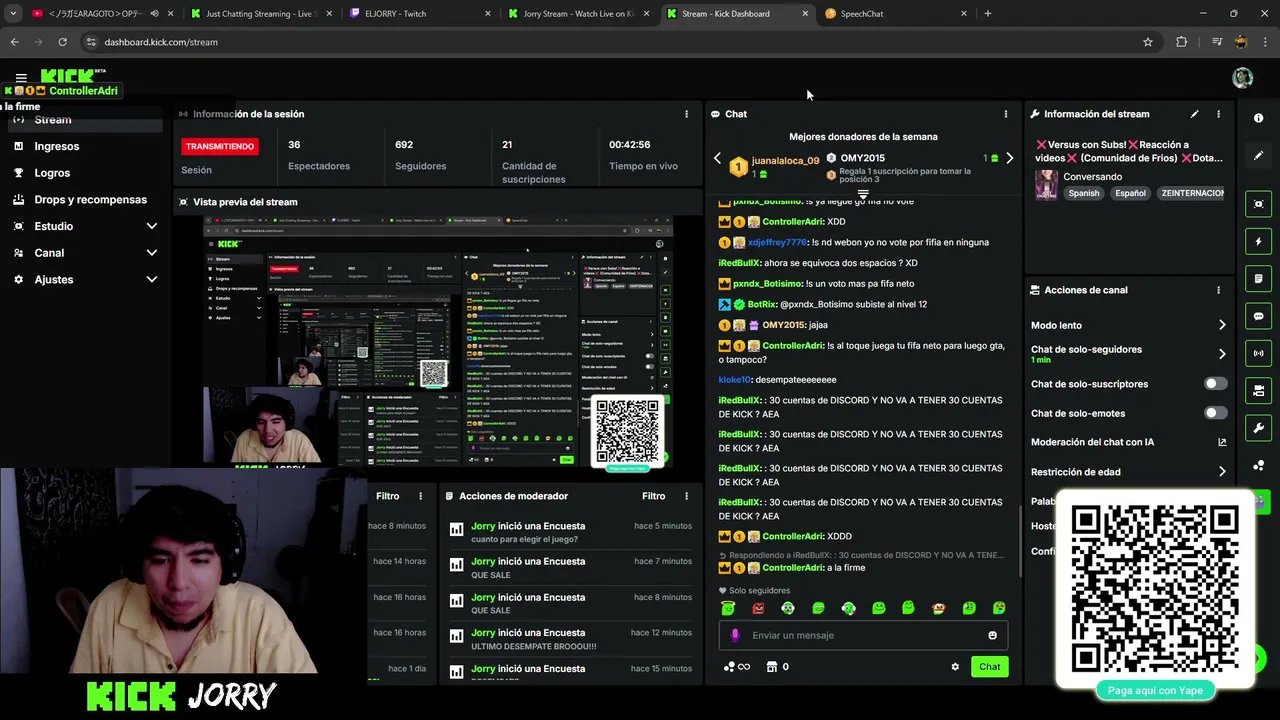Screen dimensions: 1280x720
Task: Collapse top donors with the down chevron
Action: coord(863,194)
